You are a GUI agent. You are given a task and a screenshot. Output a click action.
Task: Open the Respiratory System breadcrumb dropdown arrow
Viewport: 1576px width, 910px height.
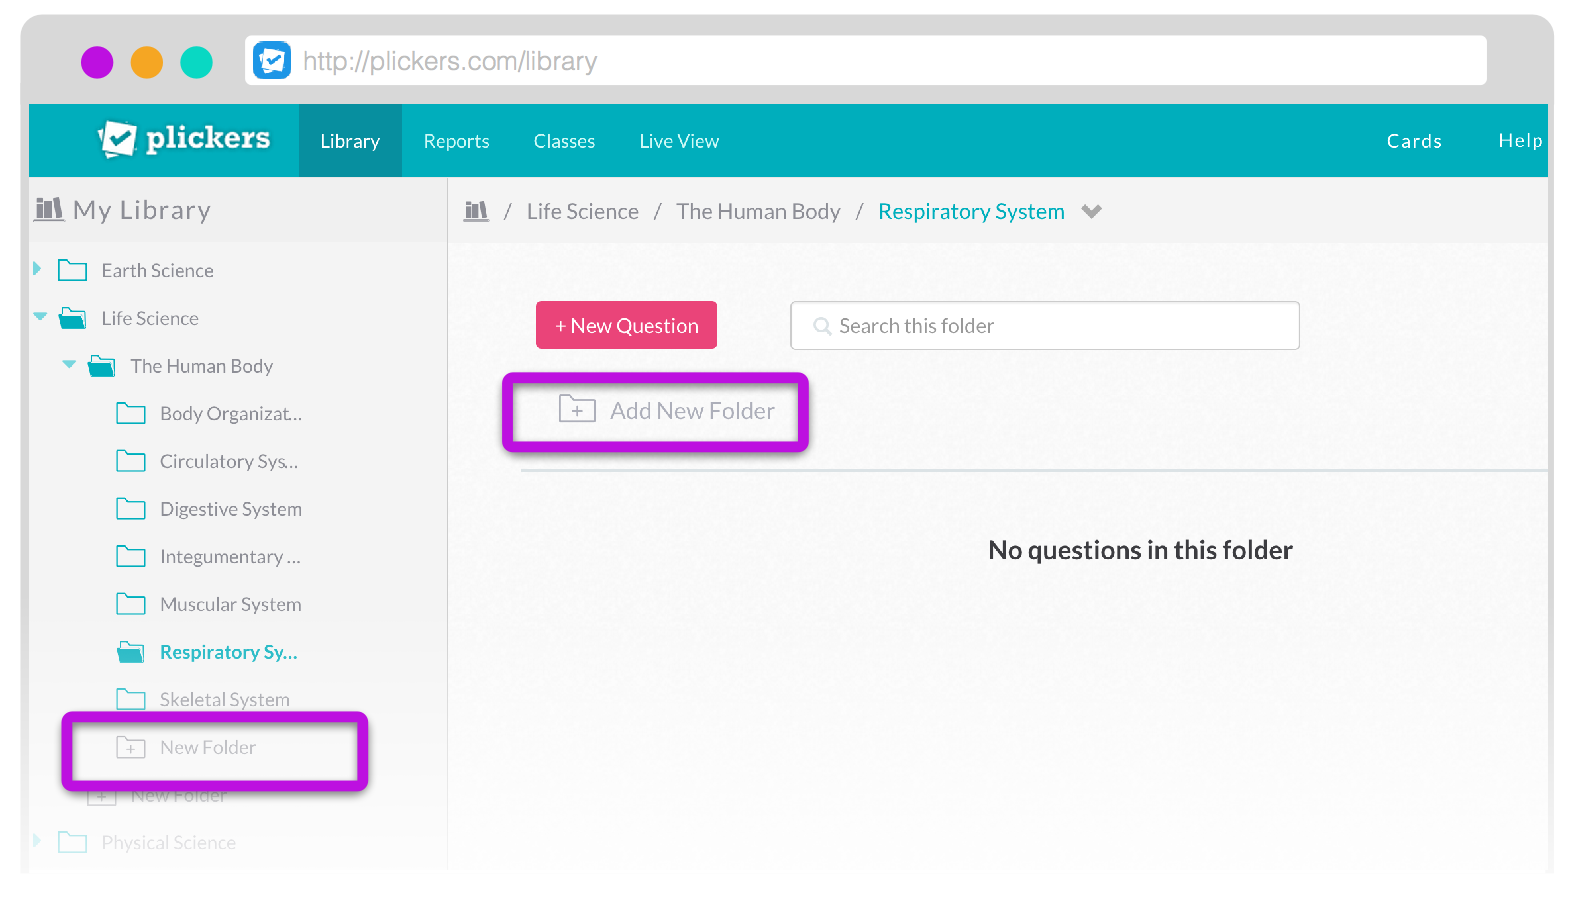(1092, 211)
